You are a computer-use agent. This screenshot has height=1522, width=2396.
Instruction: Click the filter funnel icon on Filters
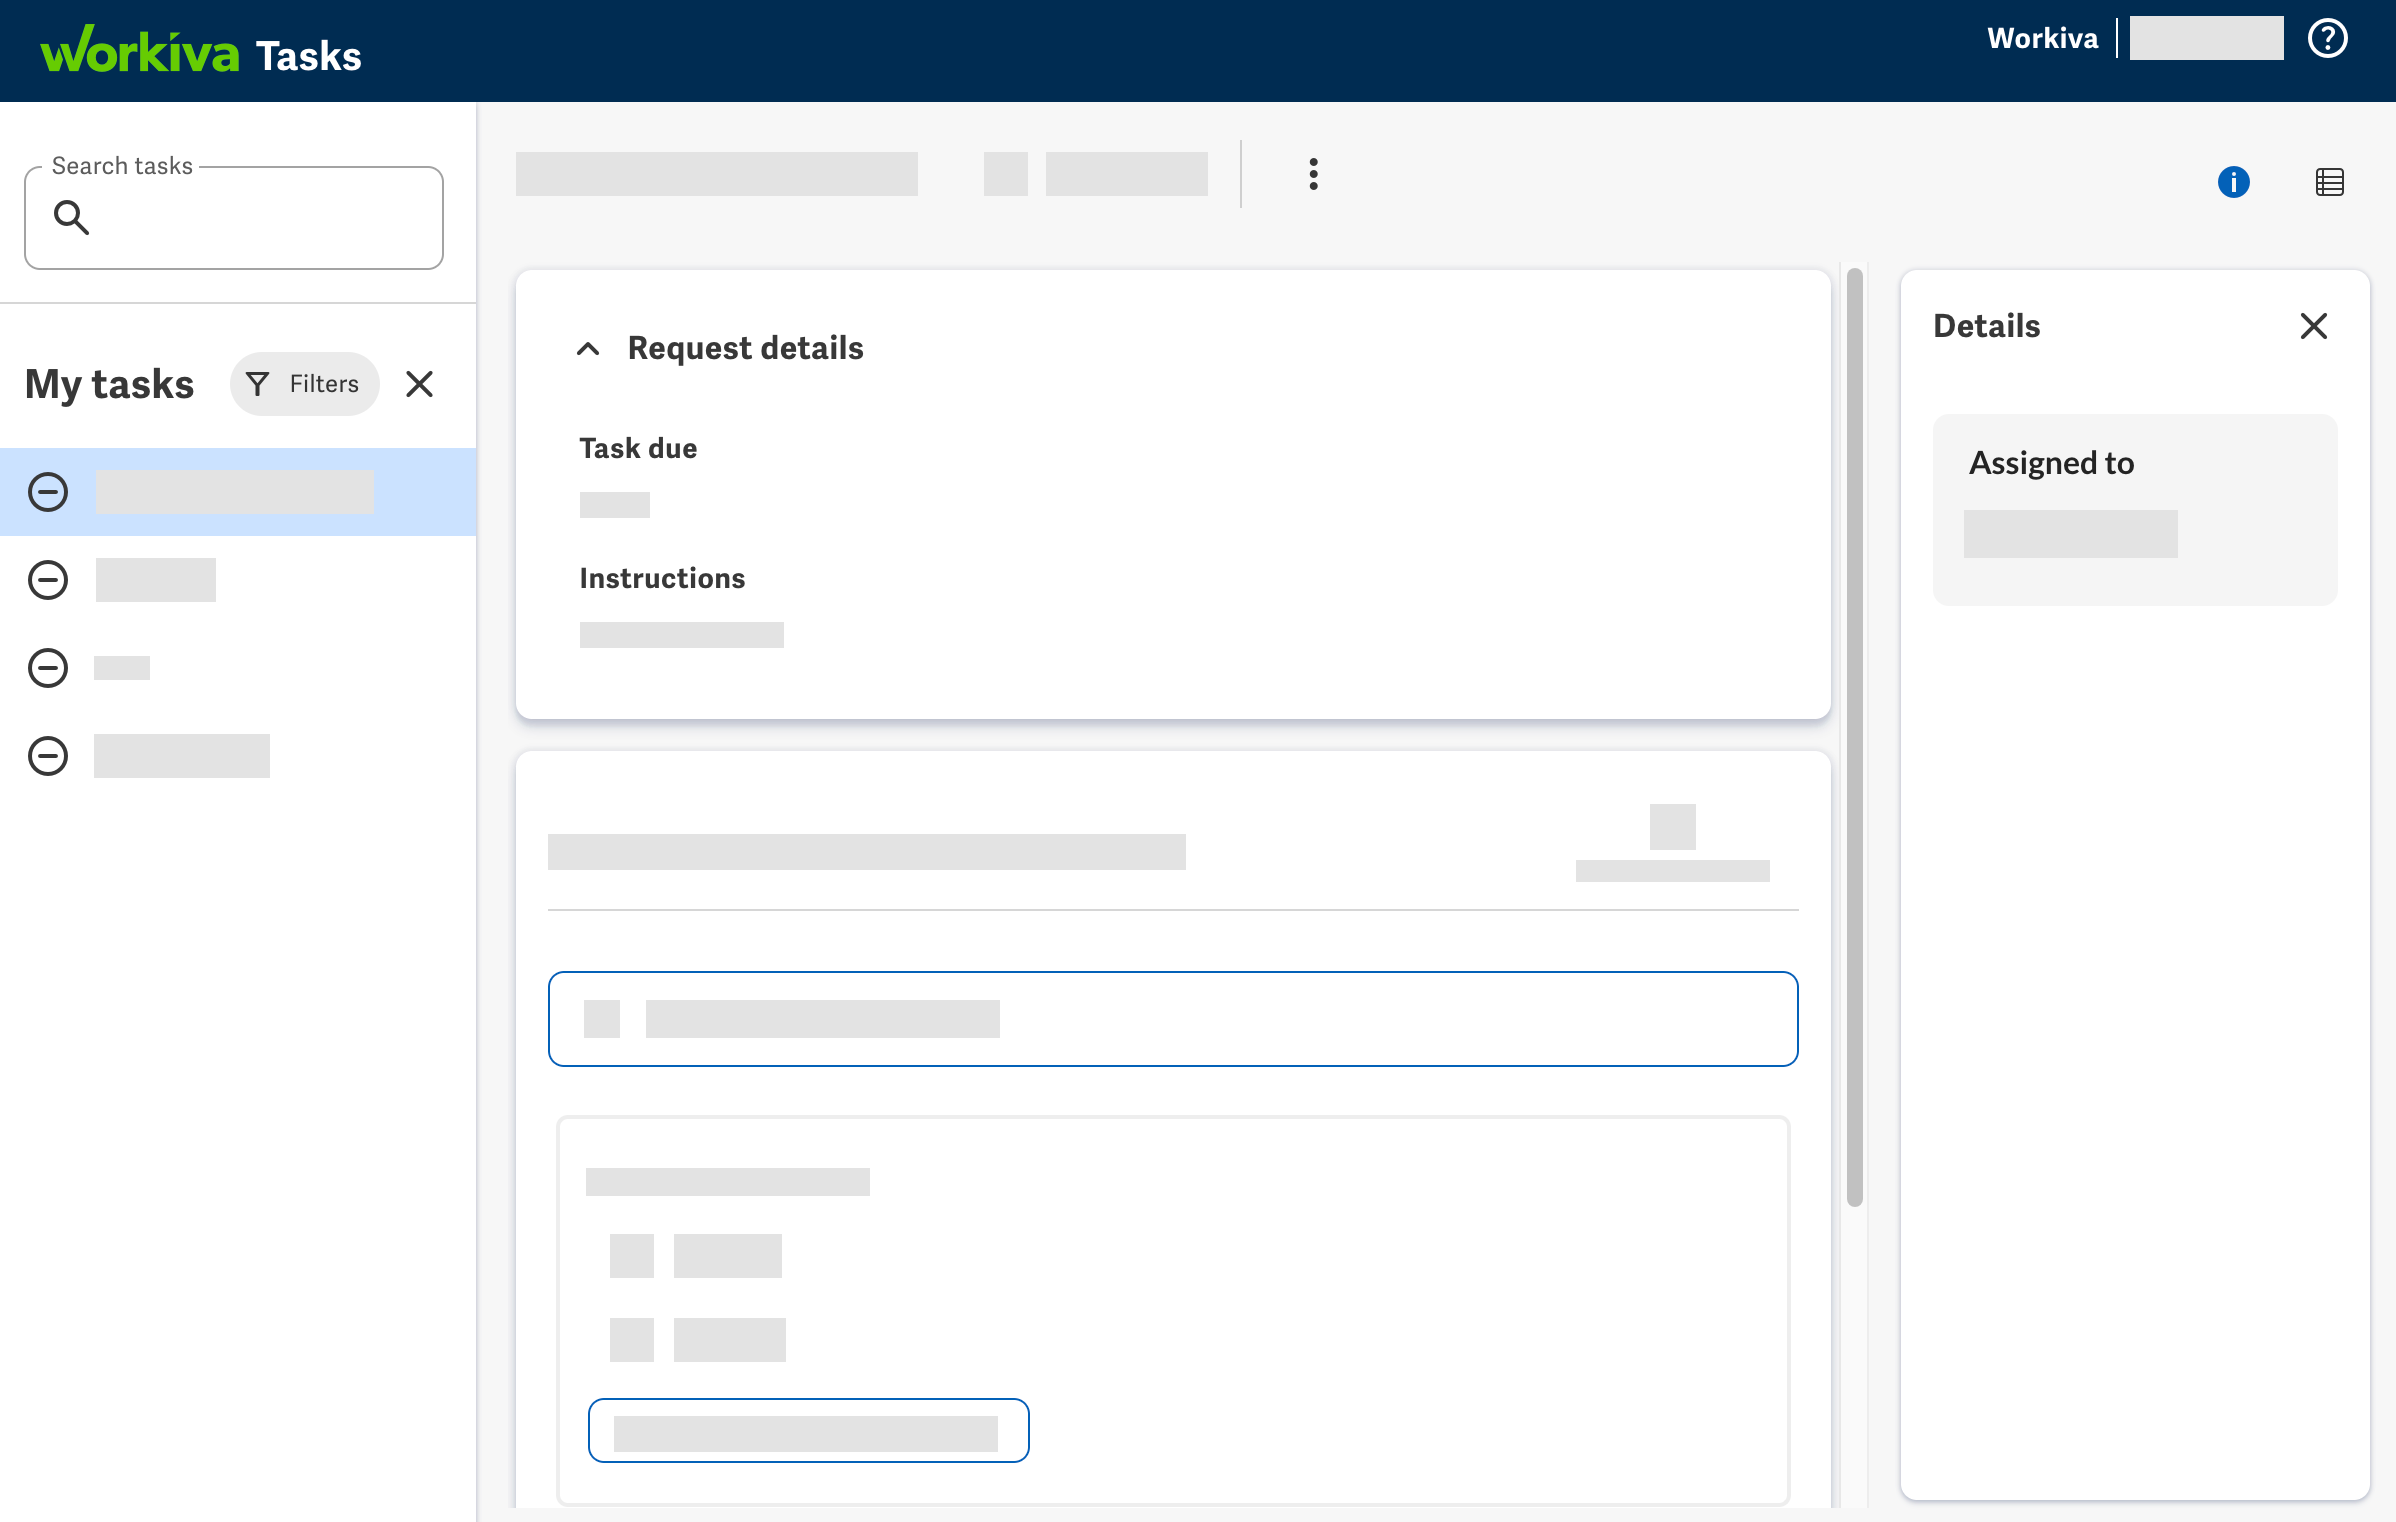[258, 383]
